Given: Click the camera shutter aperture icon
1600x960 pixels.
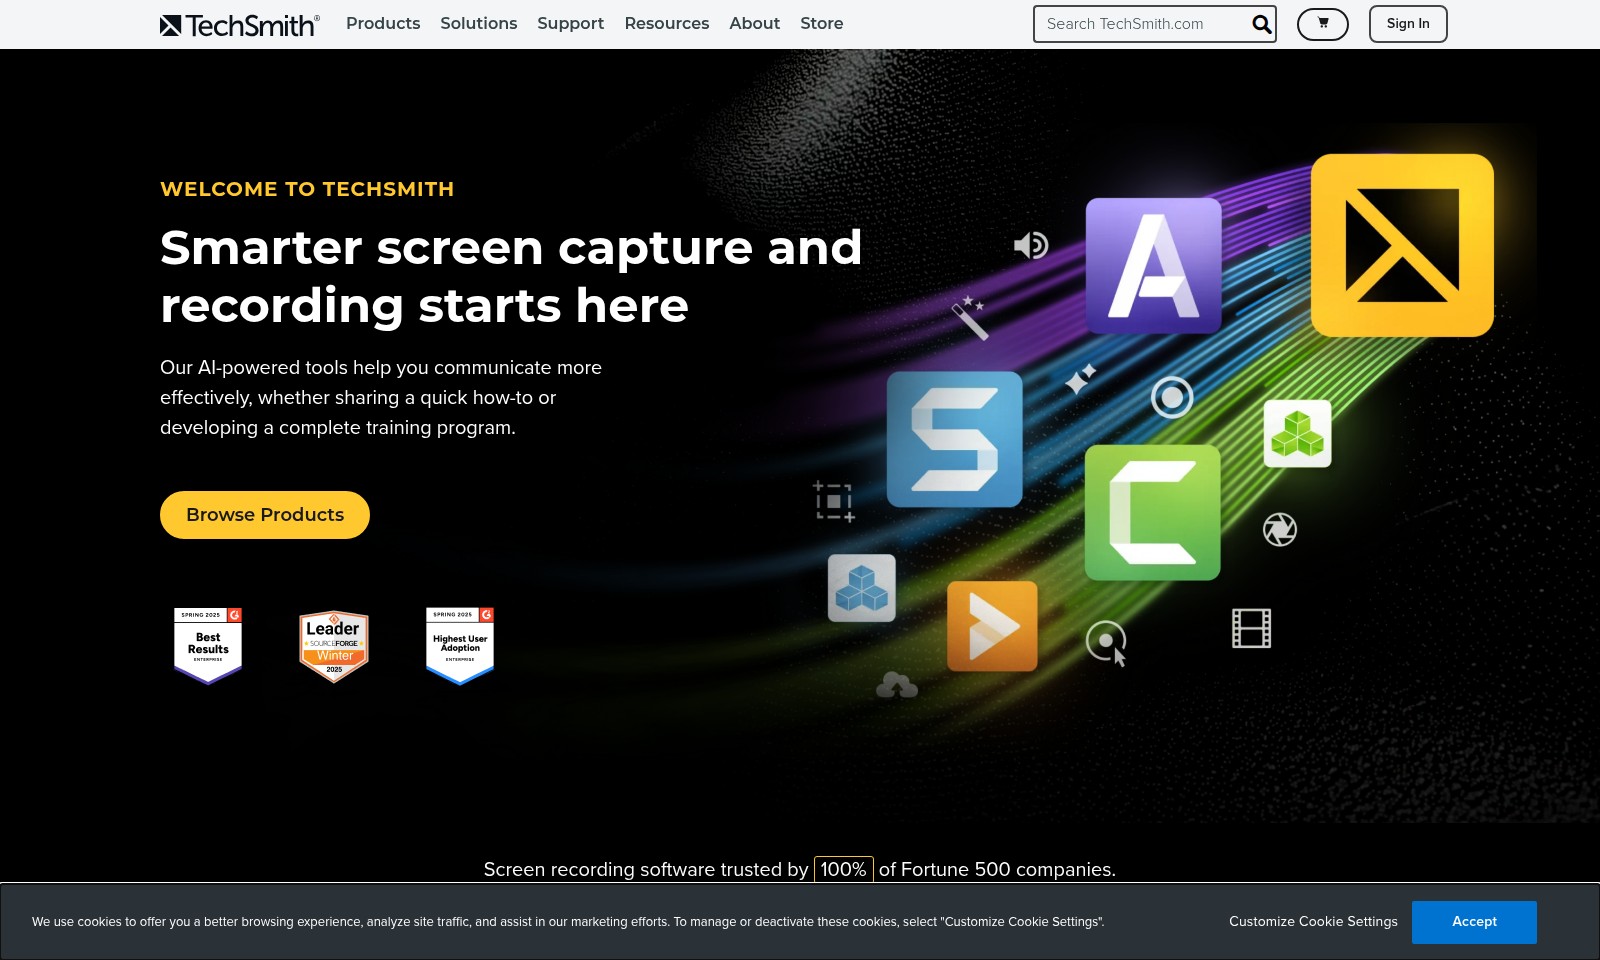Looking at the screenshot, I should [1280, 529].
